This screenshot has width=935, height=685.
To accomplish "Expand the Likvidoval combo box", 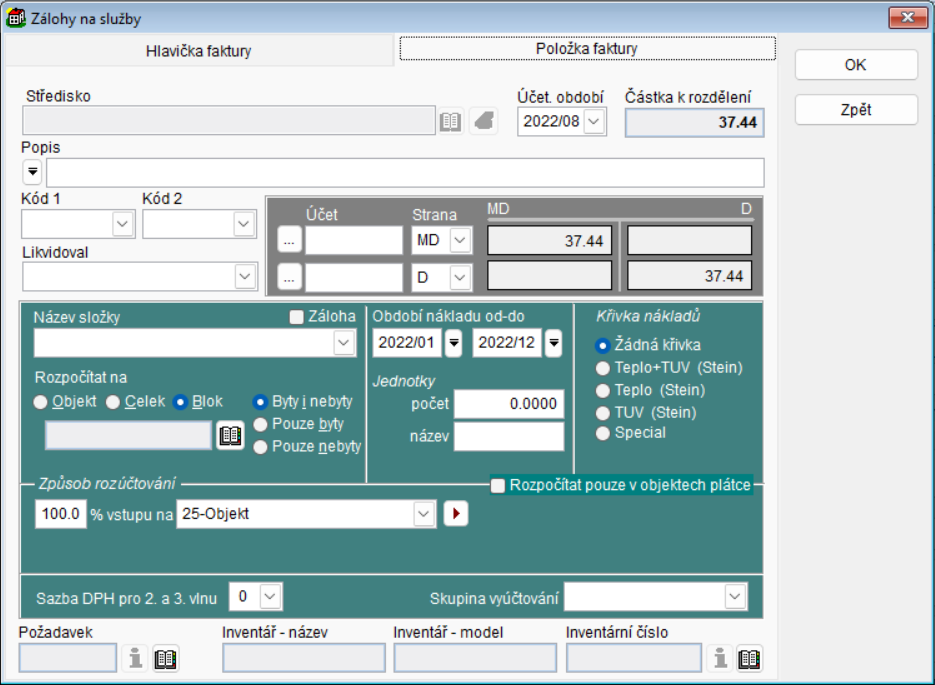I will (245, 276).
